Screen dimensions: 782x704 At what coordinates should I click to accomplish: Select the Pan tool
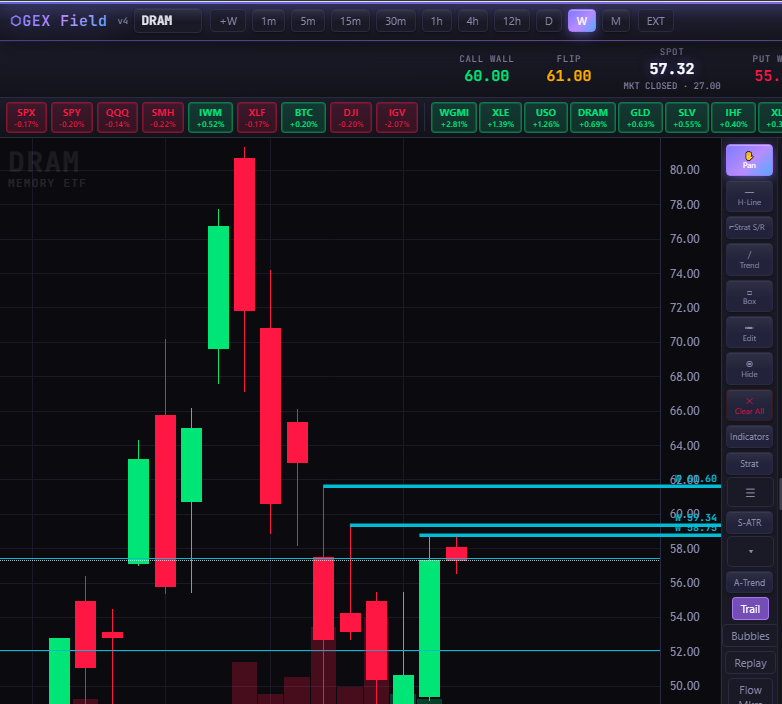(749, 160)
